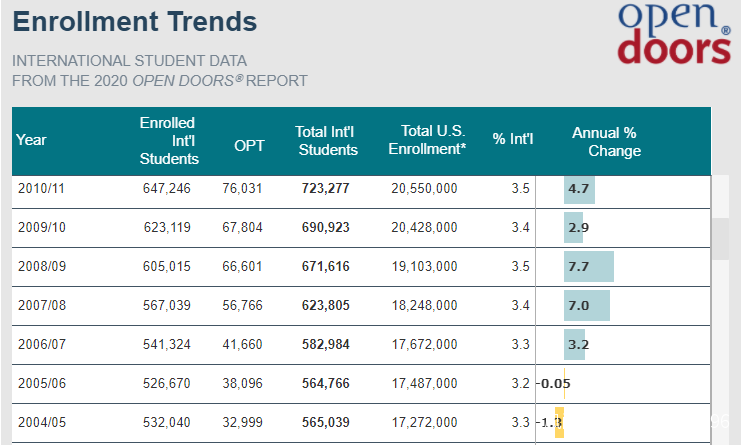Click the 2.9 annual change bar
The width and height of the screenshot is (742, 445).
pyautogui.click(x=573, y=227)
